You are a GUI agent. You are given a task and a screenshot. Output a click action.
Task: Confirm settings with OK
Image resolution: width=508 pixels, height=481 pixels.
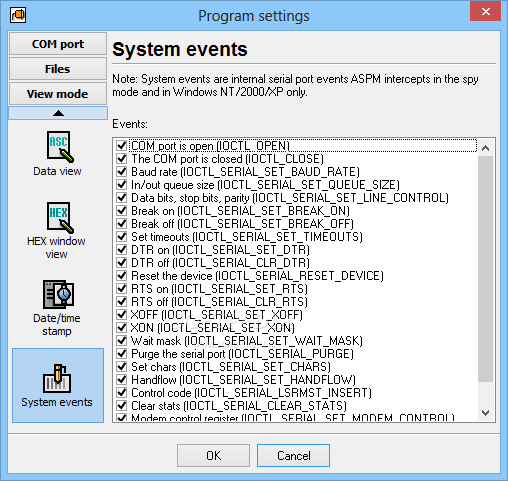click(213, 455)
